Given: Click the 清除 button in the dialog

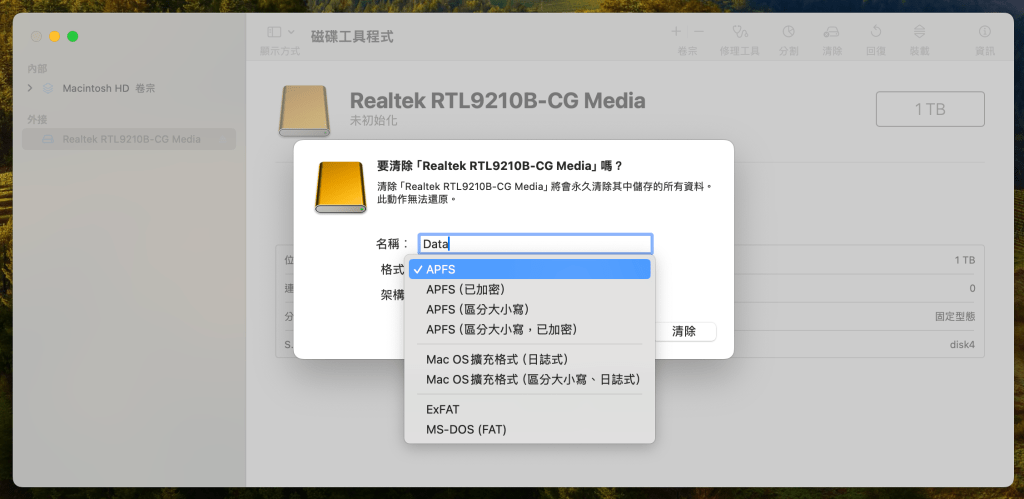Looking at the screenshot, I should pos(684,331).
